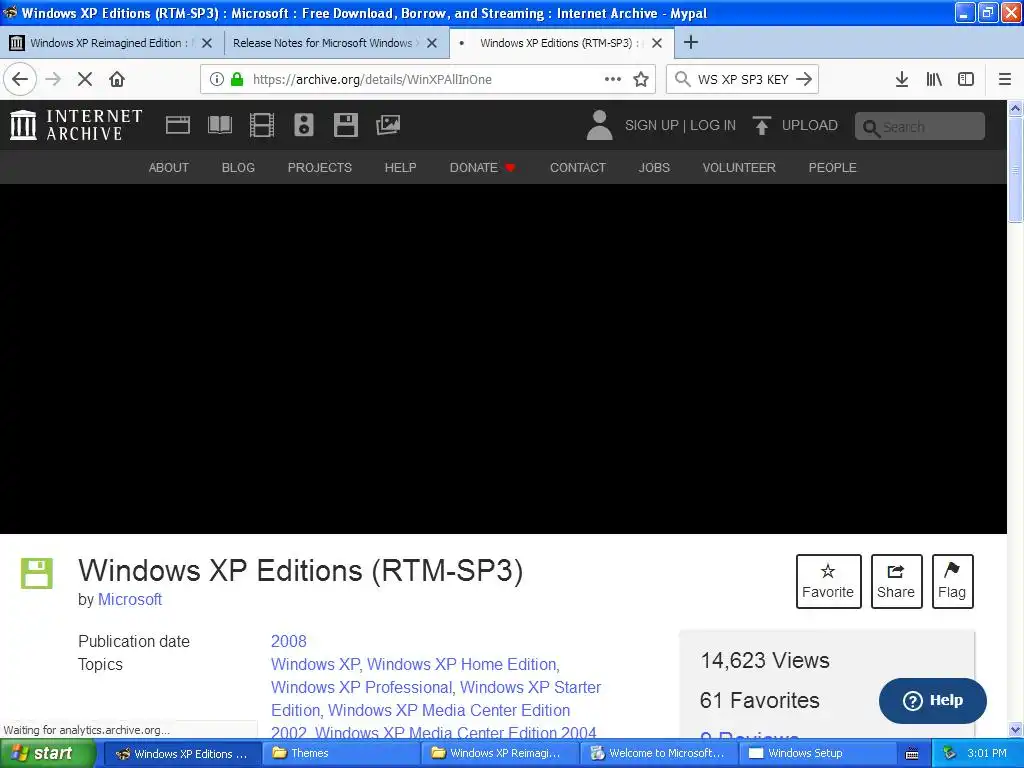Click the Share button
Image resolution: width=1024 pixels, height=768 pixels.
(896, 581)
